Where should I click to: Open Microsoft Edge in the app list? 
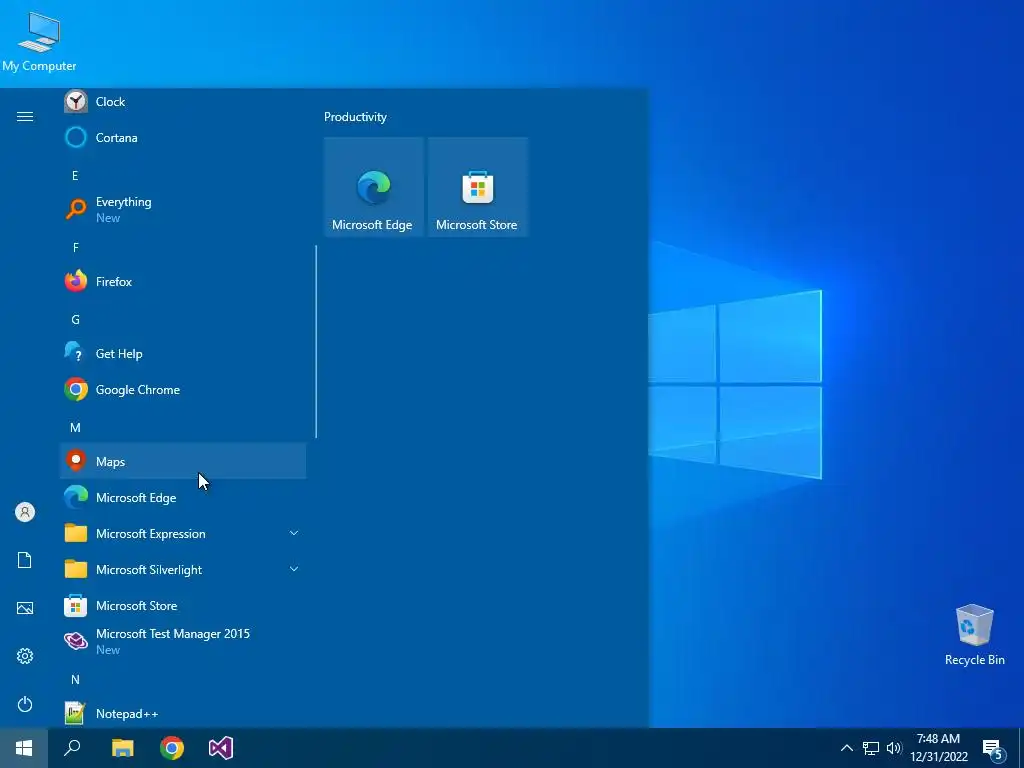[x=183, y=498]
